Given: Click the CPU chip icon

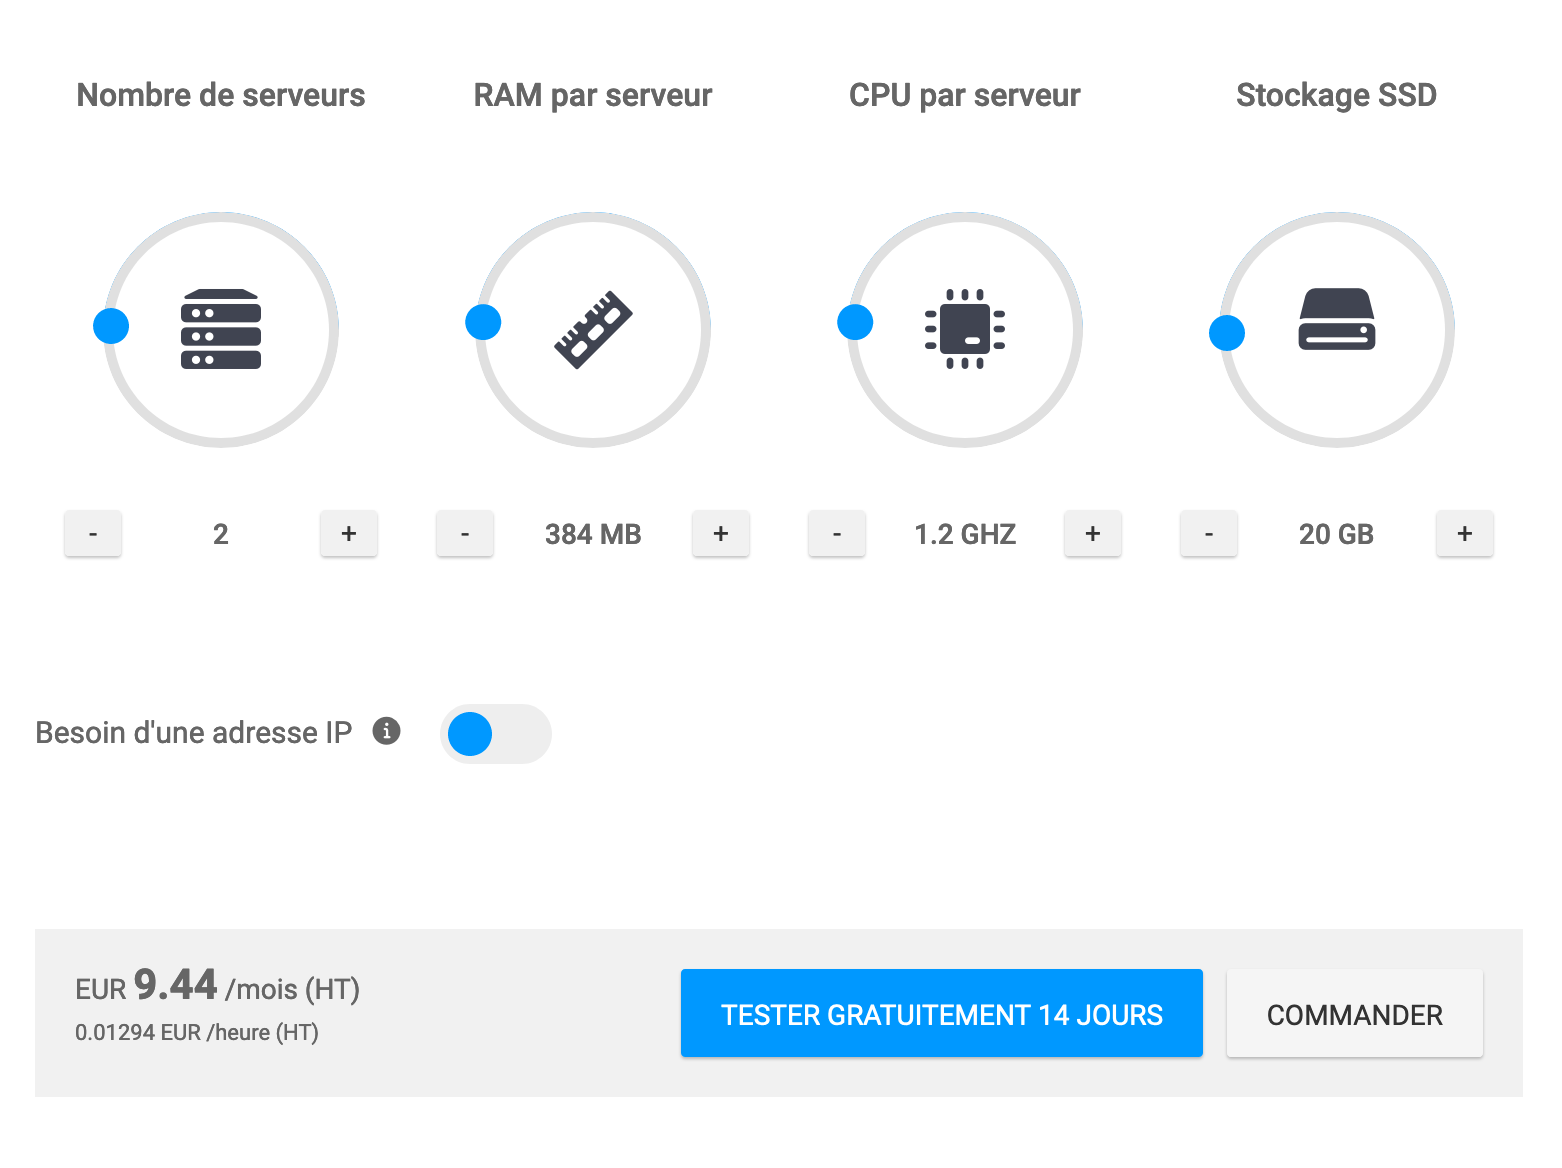Looking at the screenshot, I should [965, 329].
